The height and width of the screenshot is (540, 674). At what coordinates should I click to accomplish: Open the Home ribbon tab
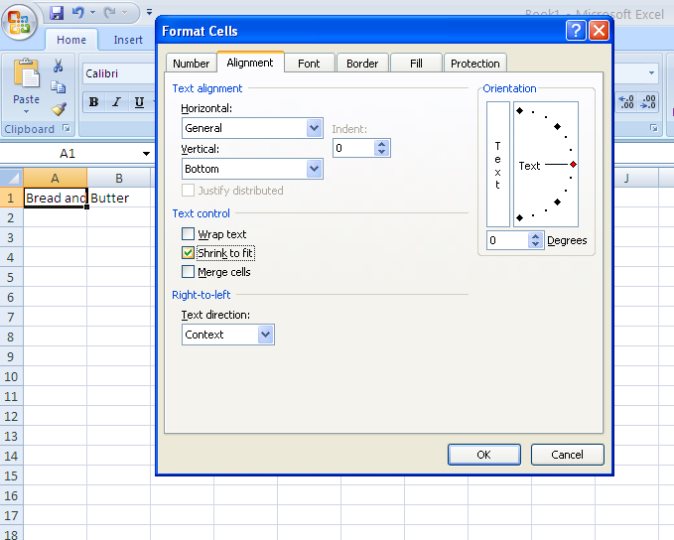[71, 40]
